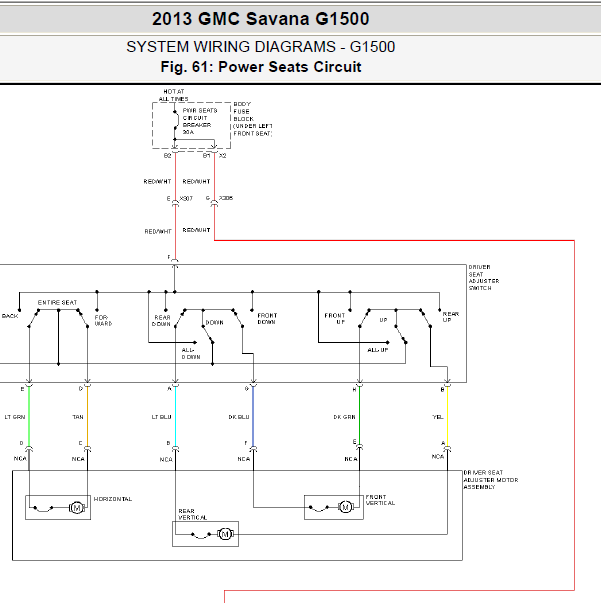Select the 'X307' connector label
This screenshot has height=603, width=601.
[x=186, y=198]
